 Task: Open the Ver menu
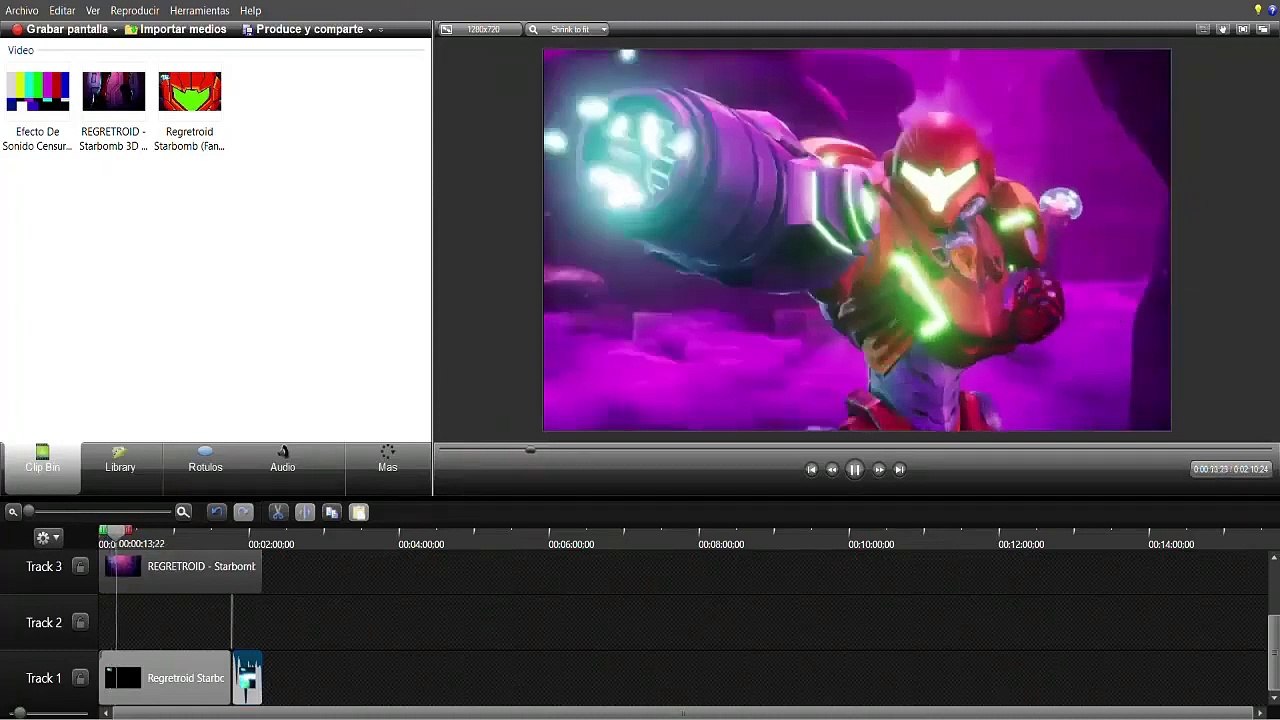(x=93, y=11)
